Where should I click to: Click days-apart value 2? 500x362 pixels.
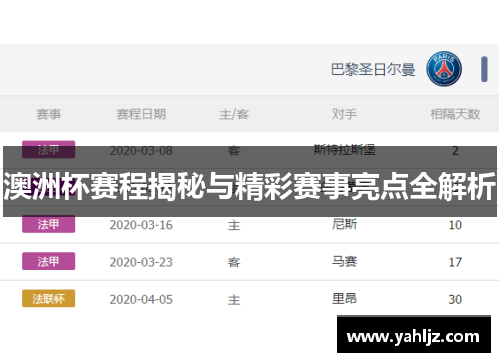tap(455, 151)
